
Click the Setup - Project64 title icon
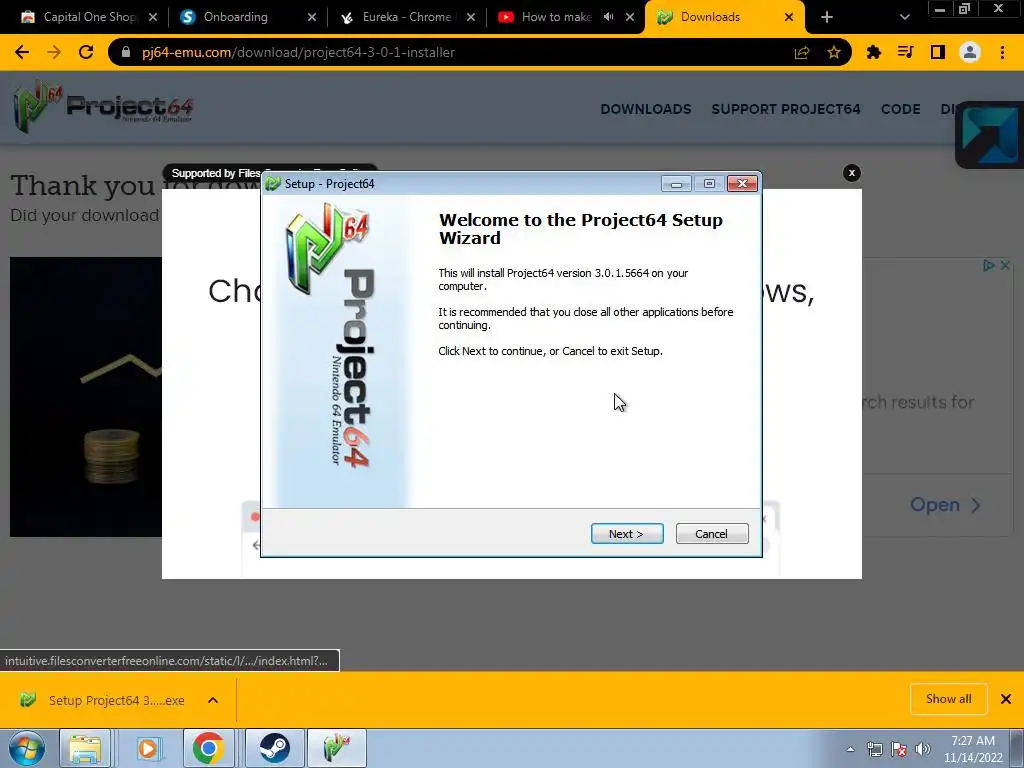click(274, 184)
